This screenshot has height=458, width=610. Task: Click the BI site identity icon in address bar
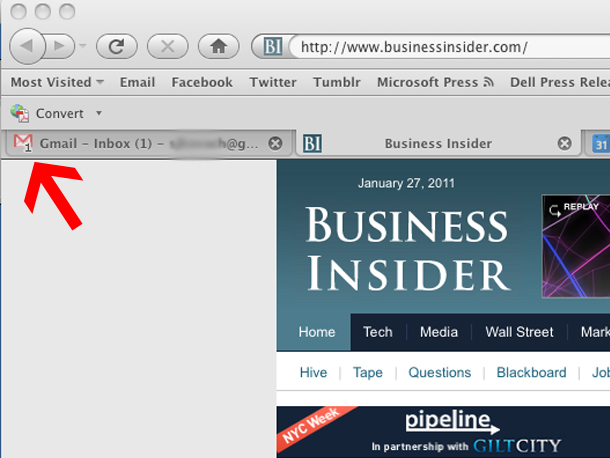[x=273, y=47]
